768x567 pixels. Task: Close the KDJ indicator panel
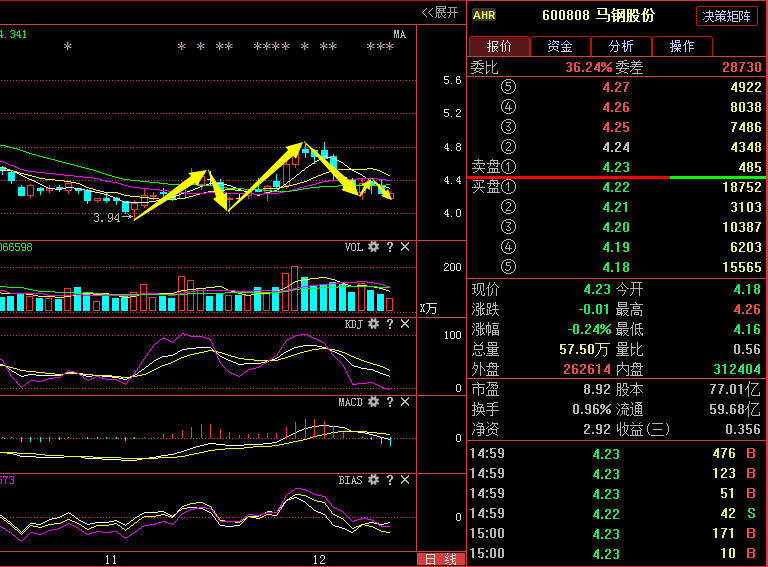[x=405, y=324]
